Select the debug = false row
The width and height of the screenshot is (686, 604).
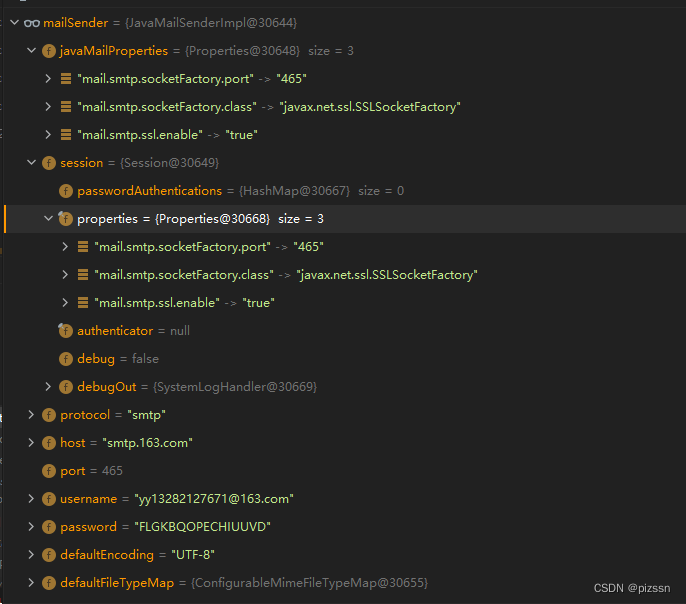pyautogui.click(x=118, y=359)
